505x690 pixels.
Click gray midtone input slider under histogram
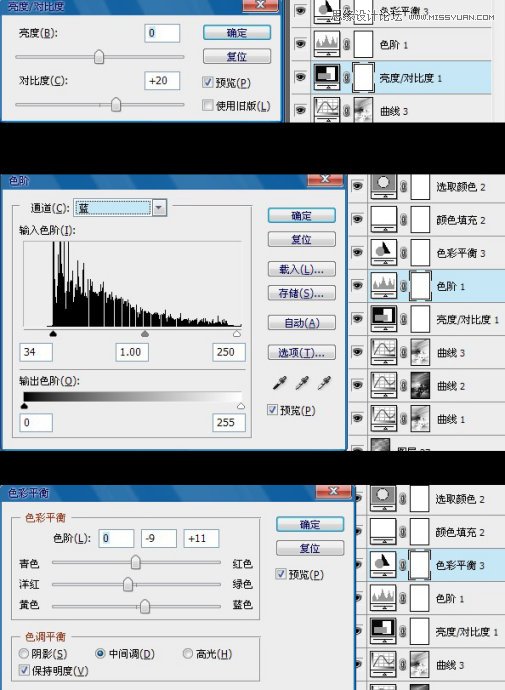coord(145,334)
